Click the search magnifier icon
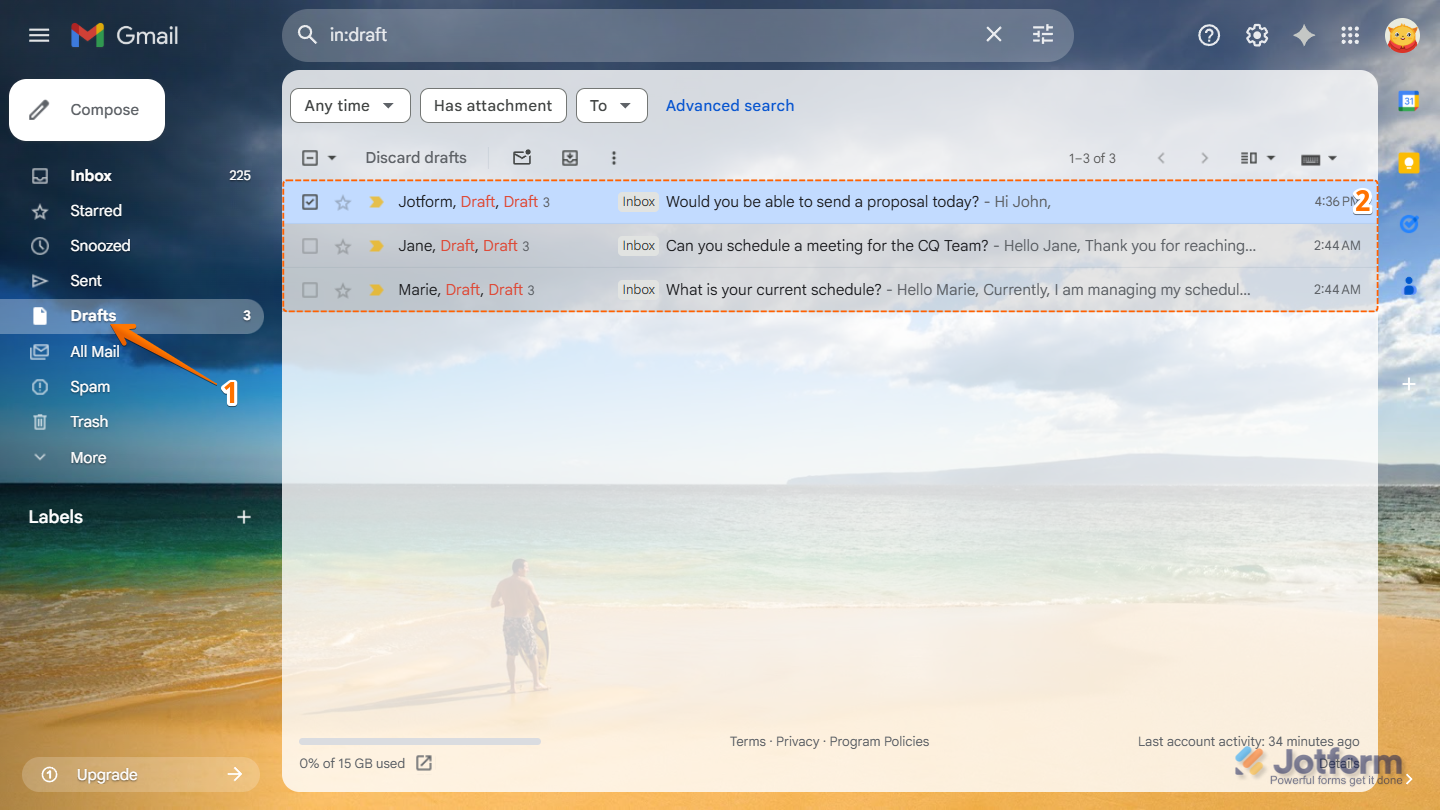 click(307, 35)
